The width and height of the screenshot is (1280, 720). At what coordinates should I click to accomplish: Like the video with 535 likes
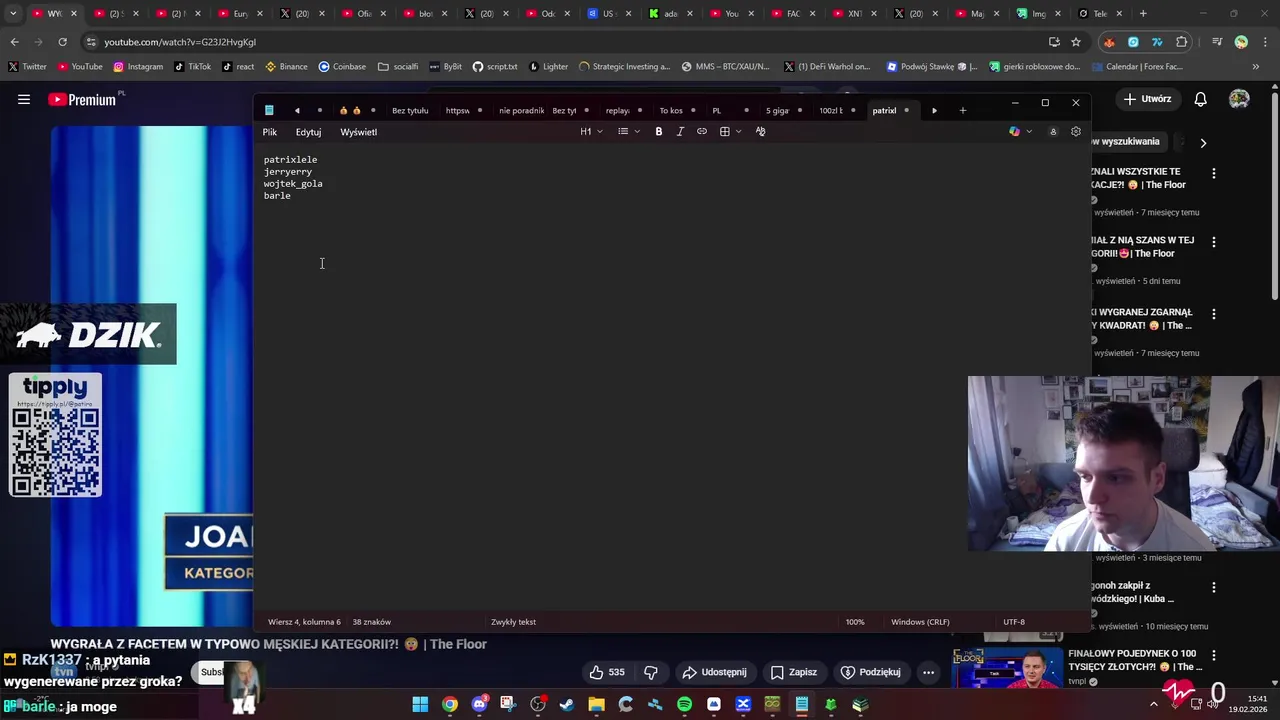point(607,672)
